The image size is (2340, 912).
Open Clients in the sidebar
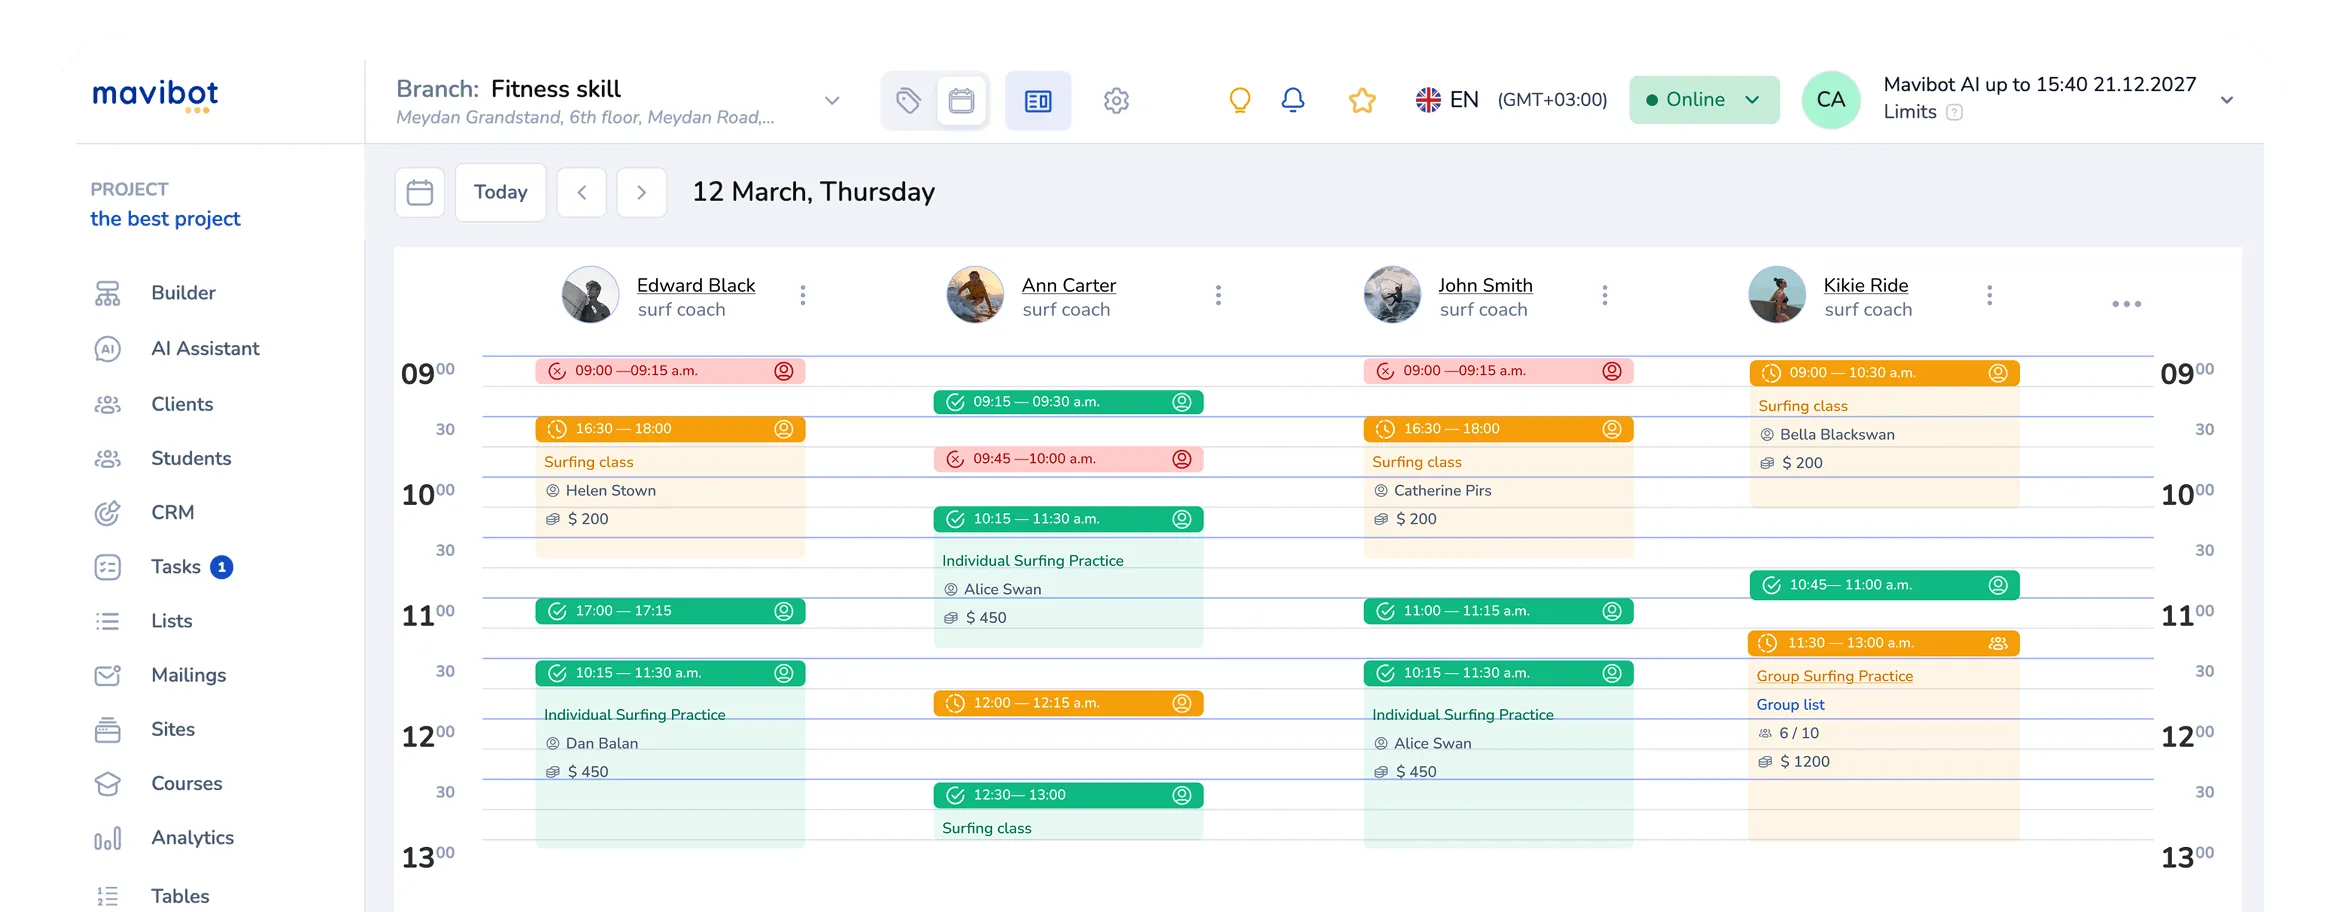pos(182,404)
